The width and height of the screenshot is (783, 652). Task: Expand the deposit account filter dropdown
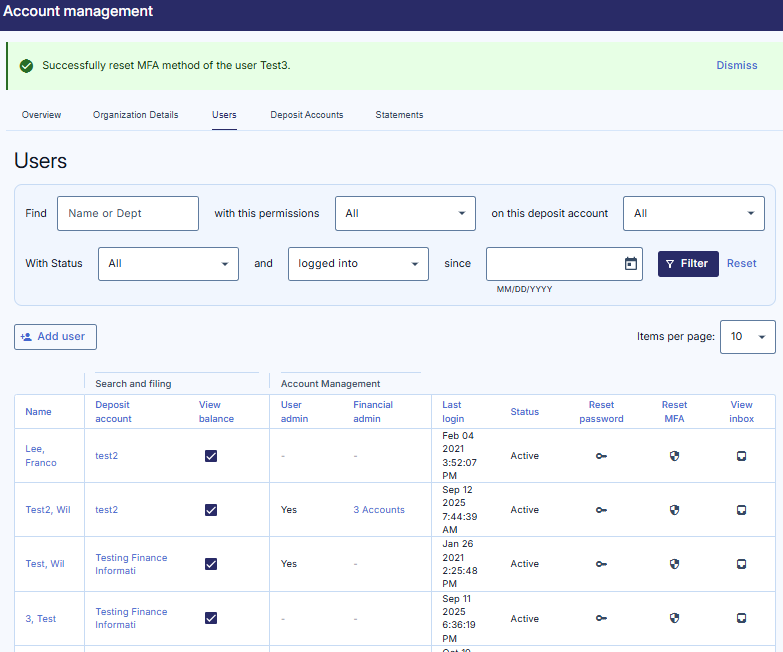click(x=693, y=213)
